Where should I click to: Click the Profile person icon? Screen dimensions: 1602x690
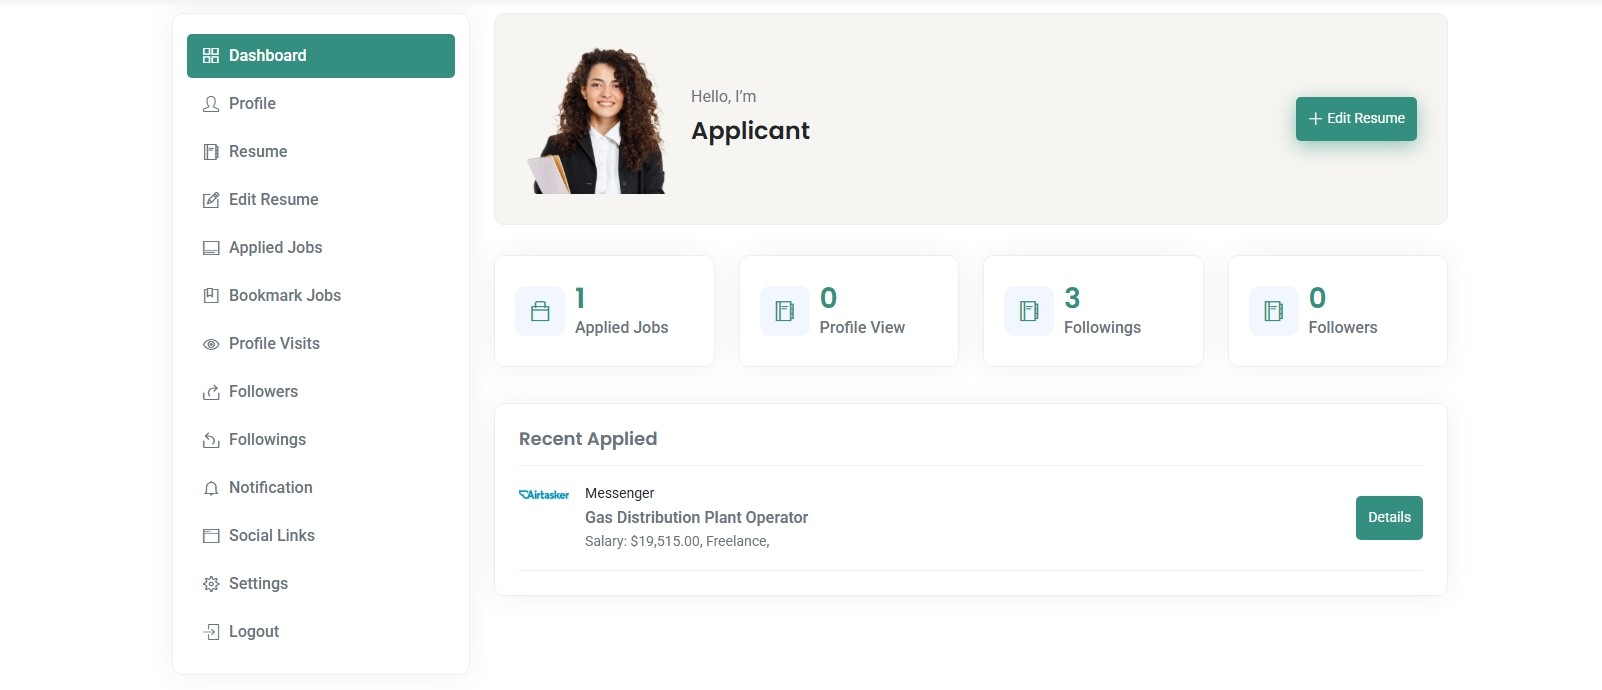pos(211,104)
